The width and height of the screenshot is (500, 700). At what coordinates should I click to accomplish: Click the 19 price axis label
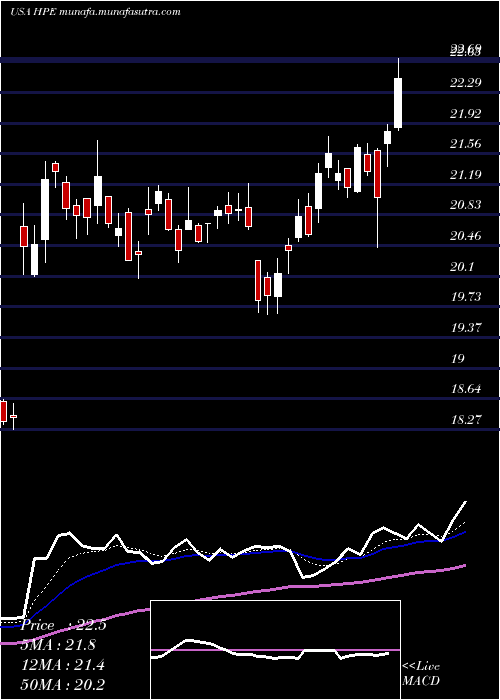(458, 358)
